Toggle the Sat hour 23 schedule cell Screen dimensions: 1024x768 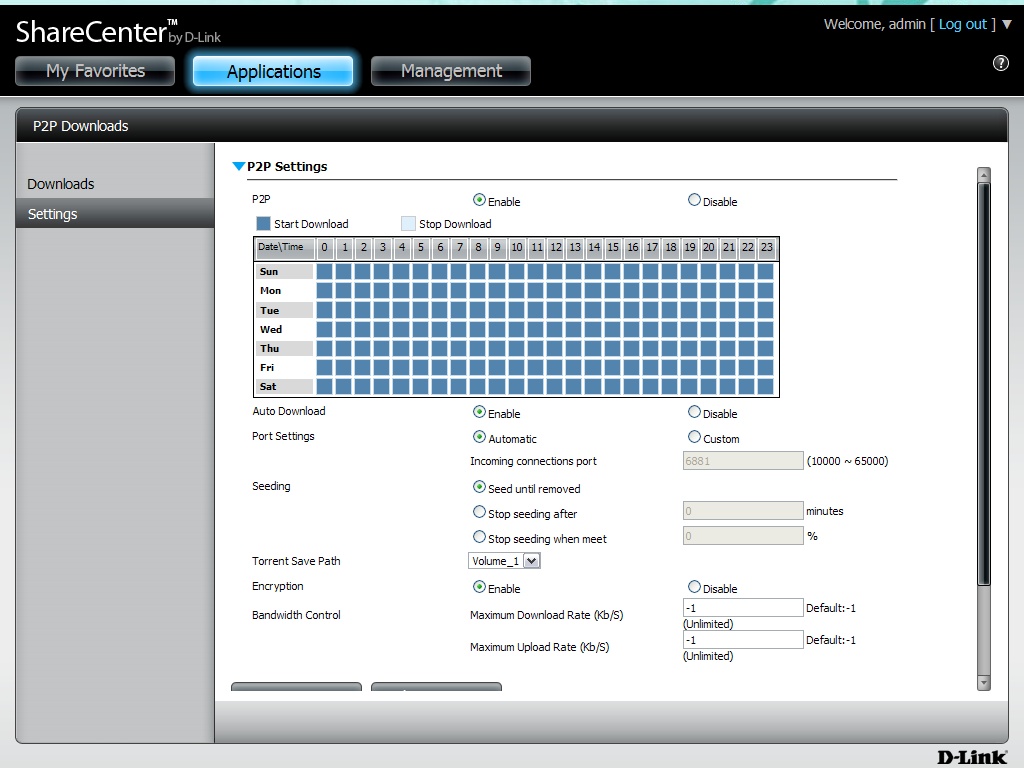tap(766, 387)
